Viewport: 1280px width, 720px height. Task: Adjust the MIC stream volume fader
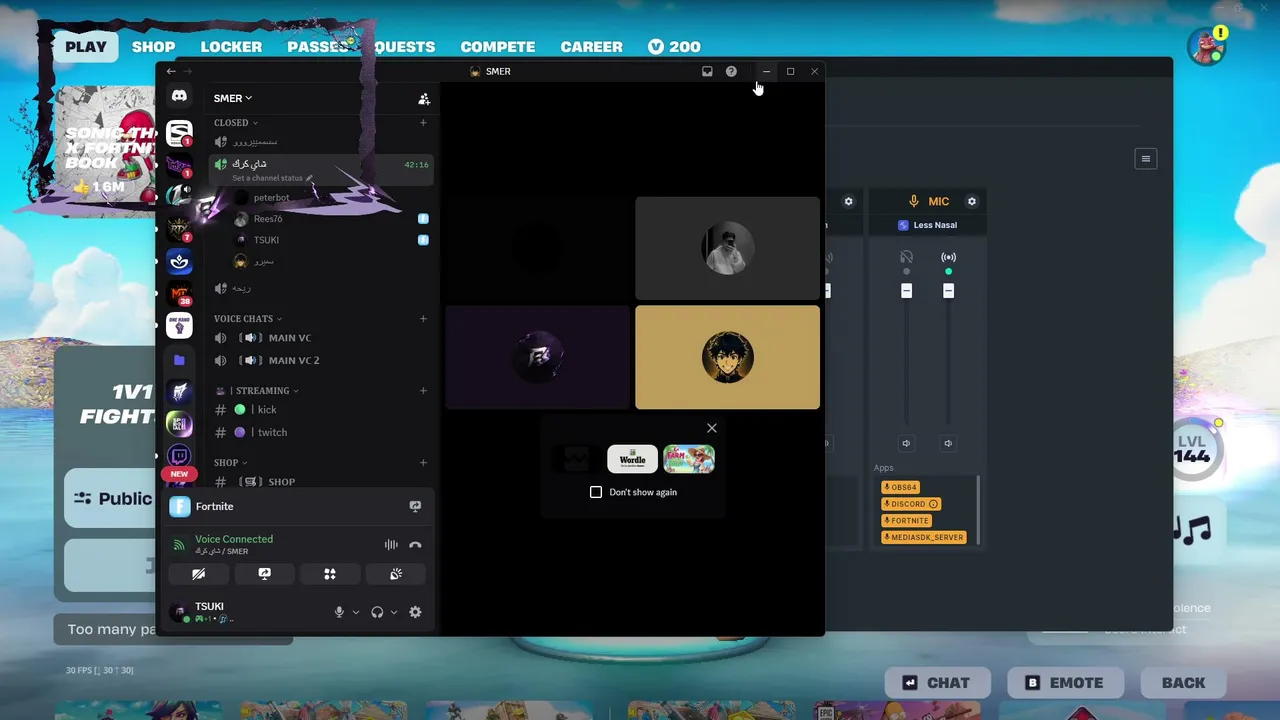(x=948, y=291)
